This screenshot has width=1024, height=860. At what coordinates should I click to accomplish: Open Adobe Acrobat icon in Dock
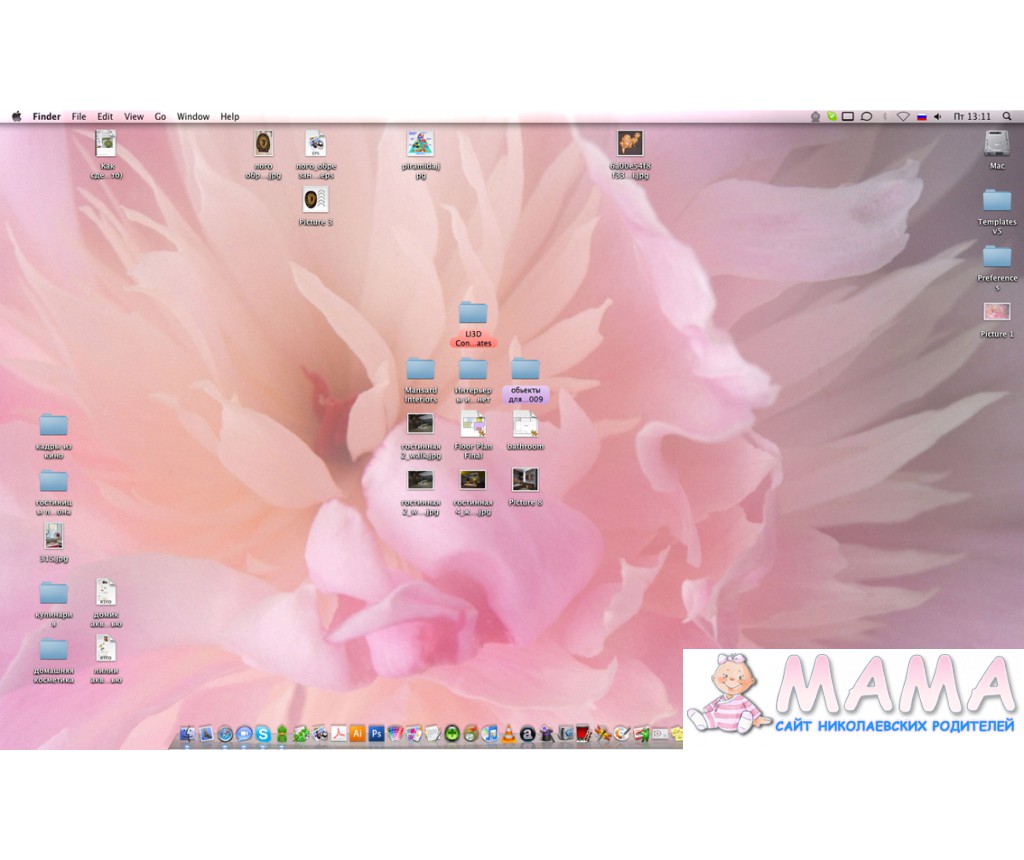click(x=339, y=734)
